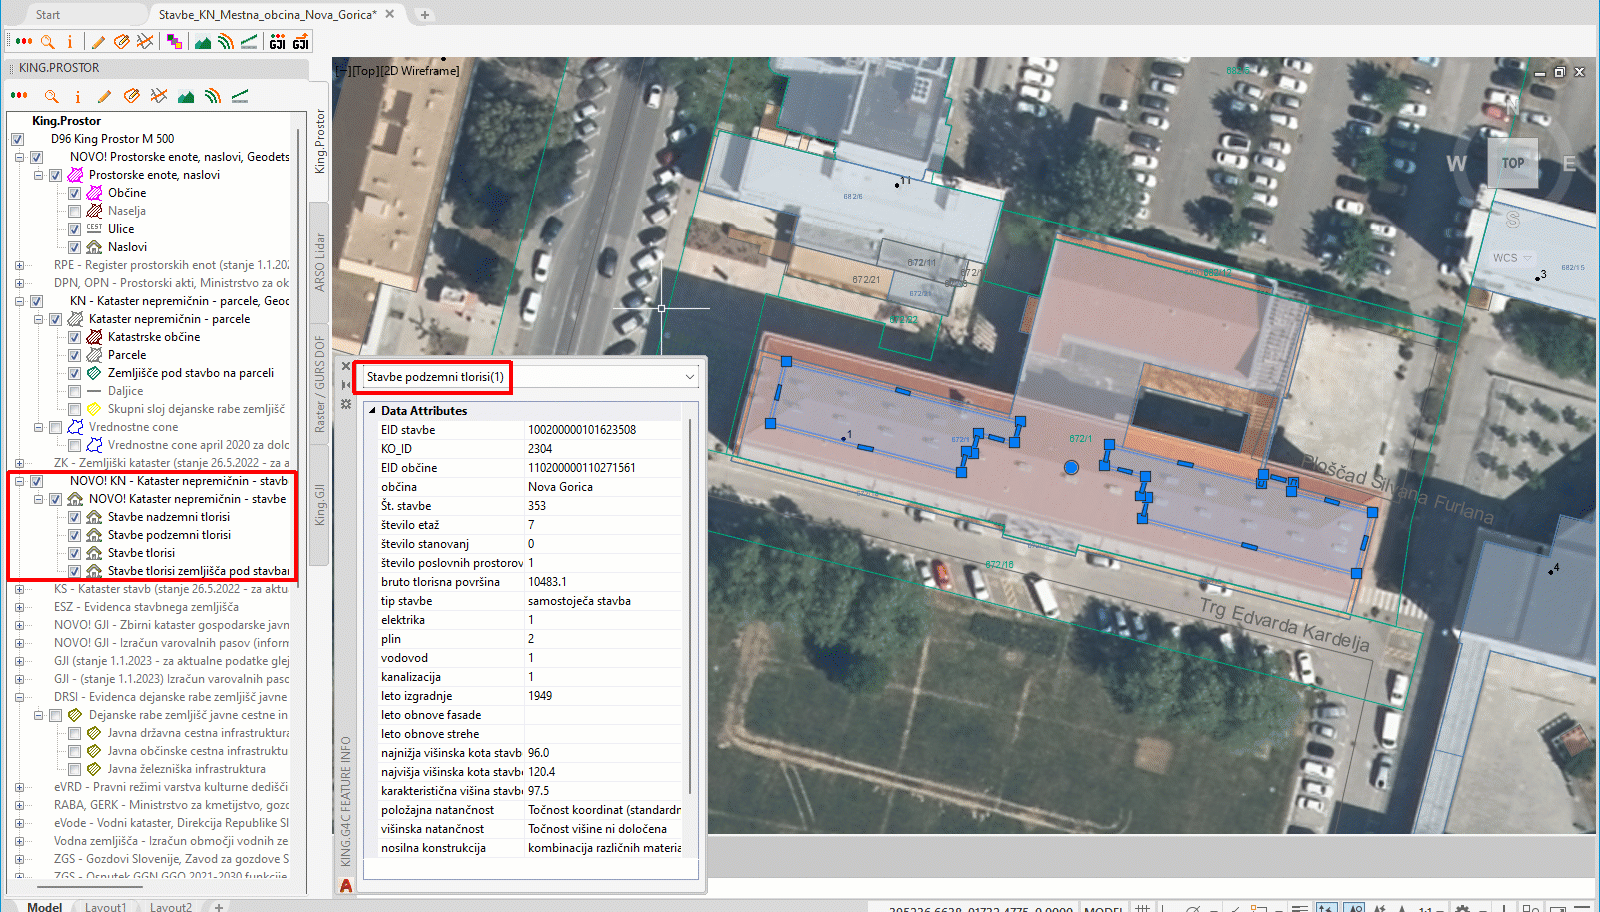
Task: Click the colored squares icon in the top toolbar
Action: 175,41
